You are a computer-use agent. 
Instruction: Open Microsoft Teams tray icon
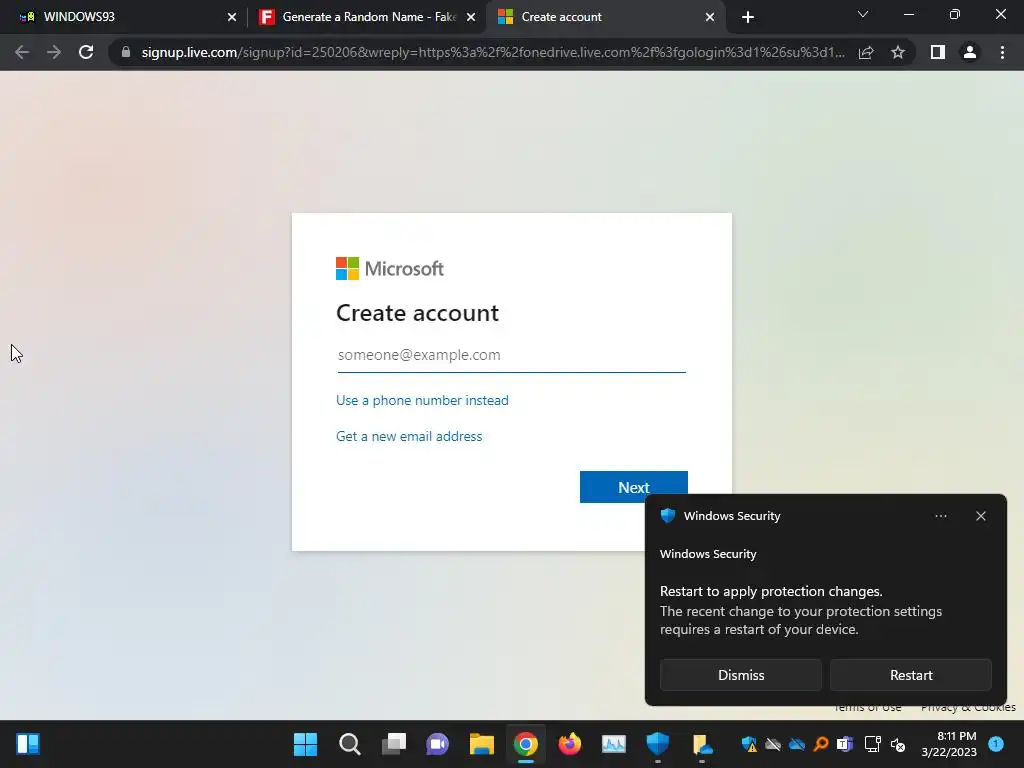(844, 744)
